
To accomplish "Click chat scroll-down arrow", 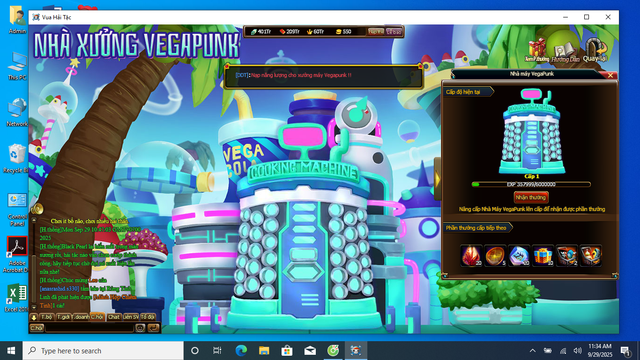I will [34, 307].
